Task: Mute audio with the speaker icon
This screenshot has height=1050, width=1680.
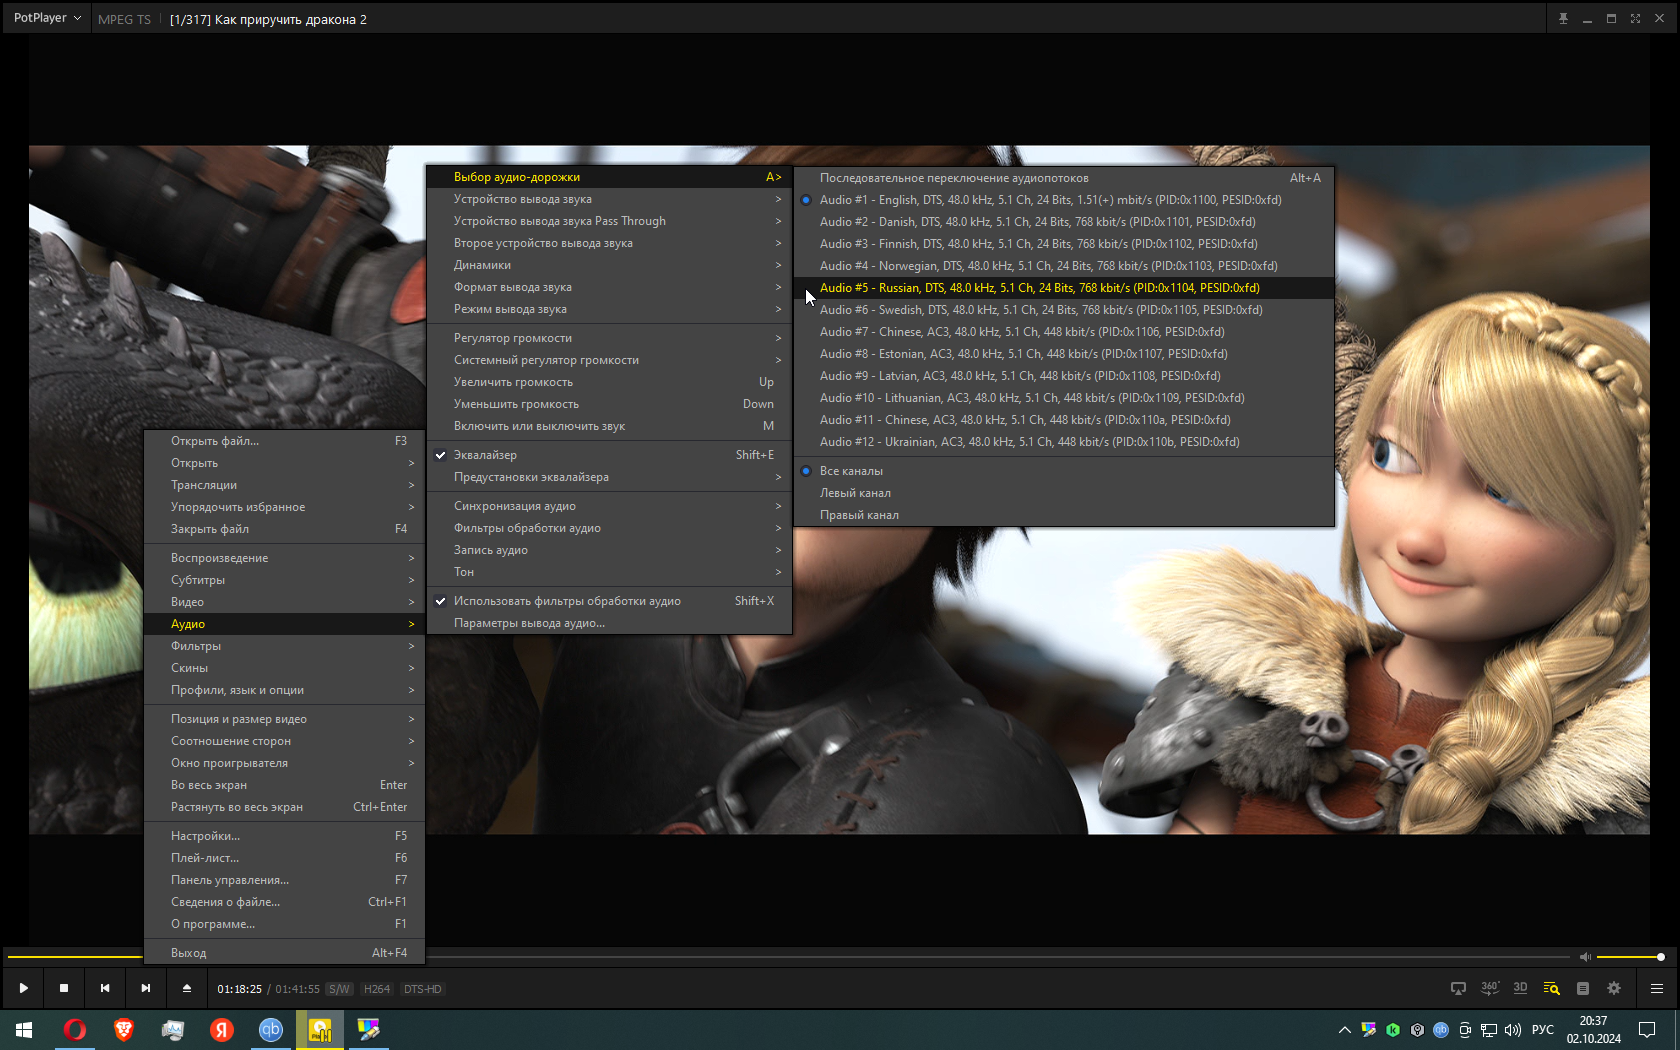Action: tap(1585, 957)
